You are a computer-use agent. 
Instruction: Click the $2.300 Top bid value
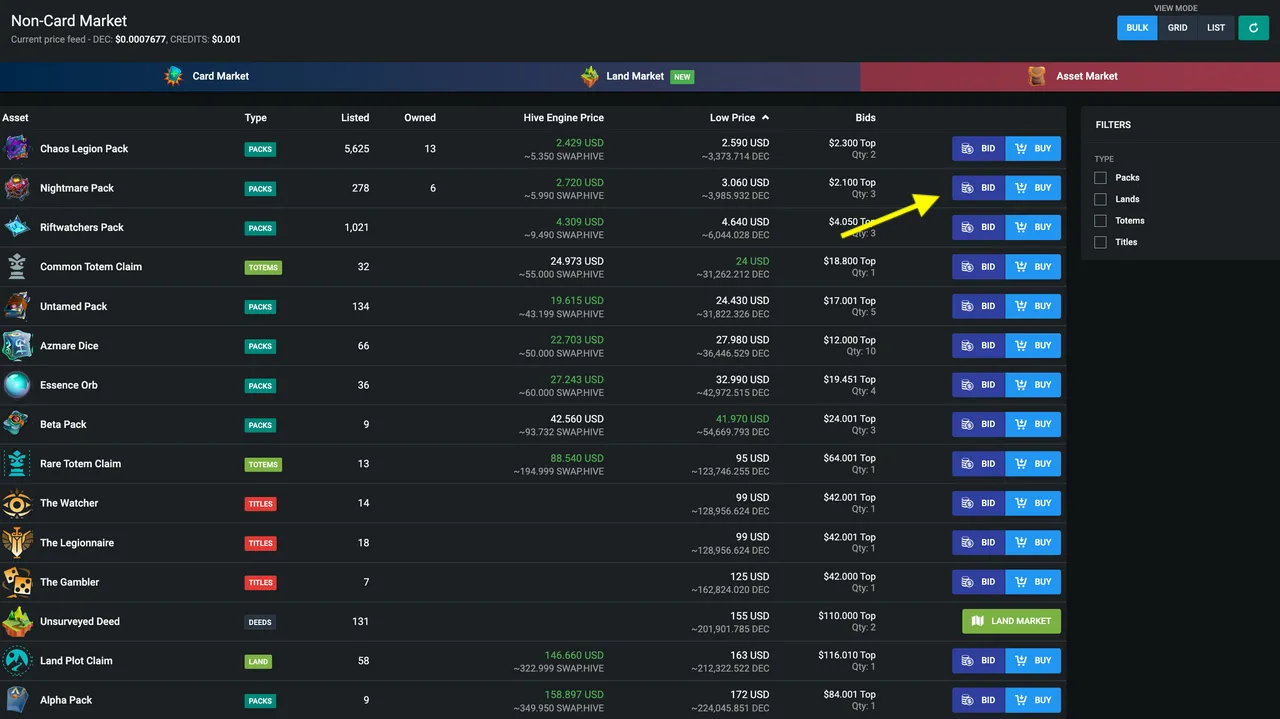pyautogui.click(x=852, y=143)
